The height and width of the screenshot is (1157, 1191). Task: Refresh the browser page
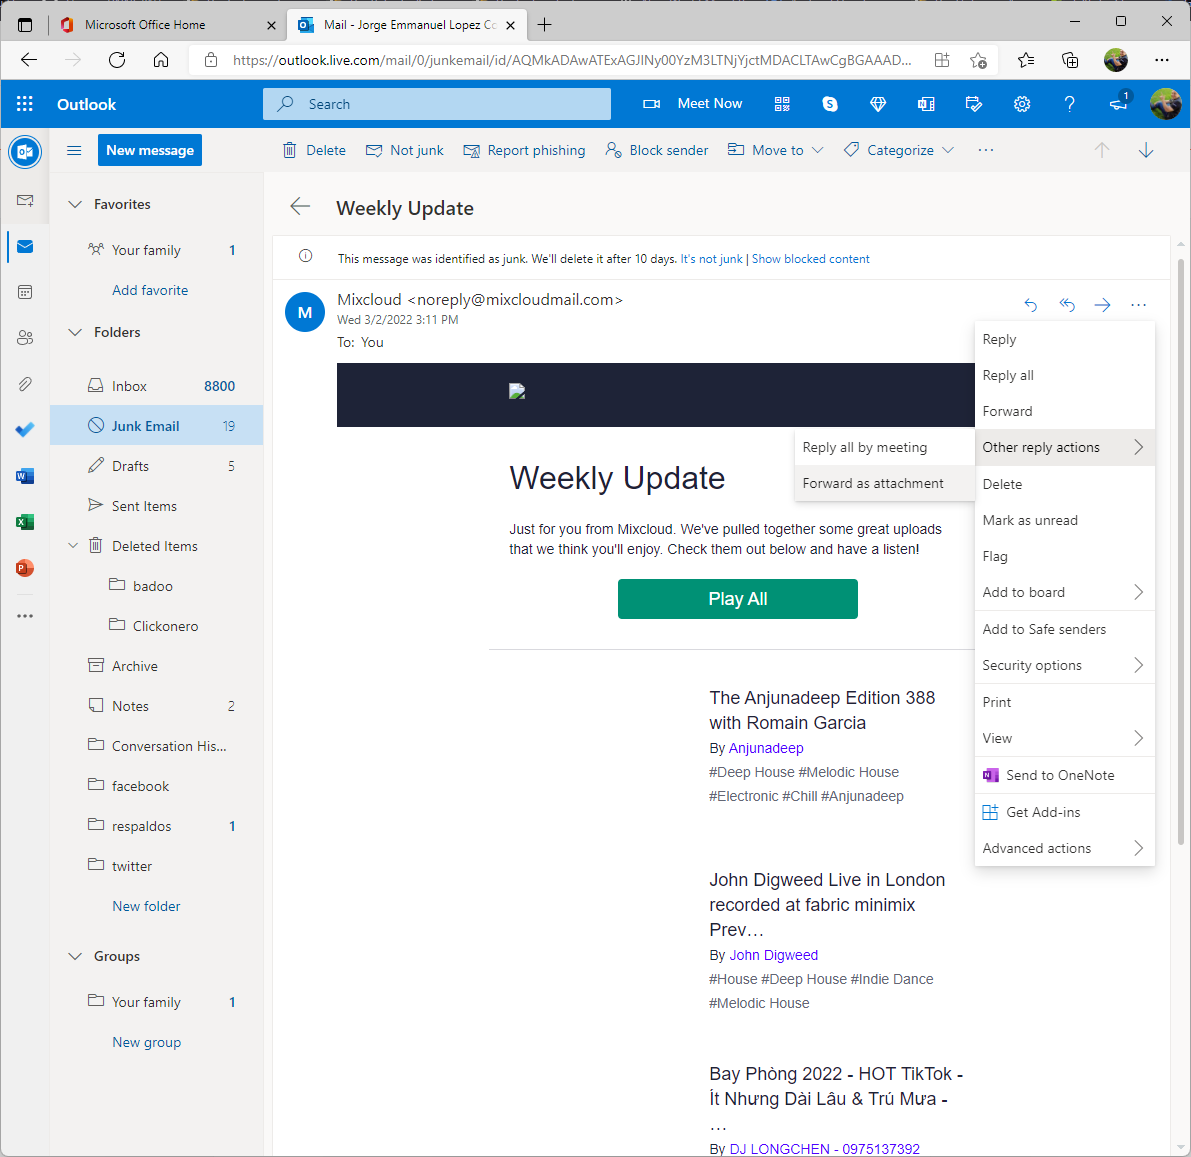click(117, 60)
